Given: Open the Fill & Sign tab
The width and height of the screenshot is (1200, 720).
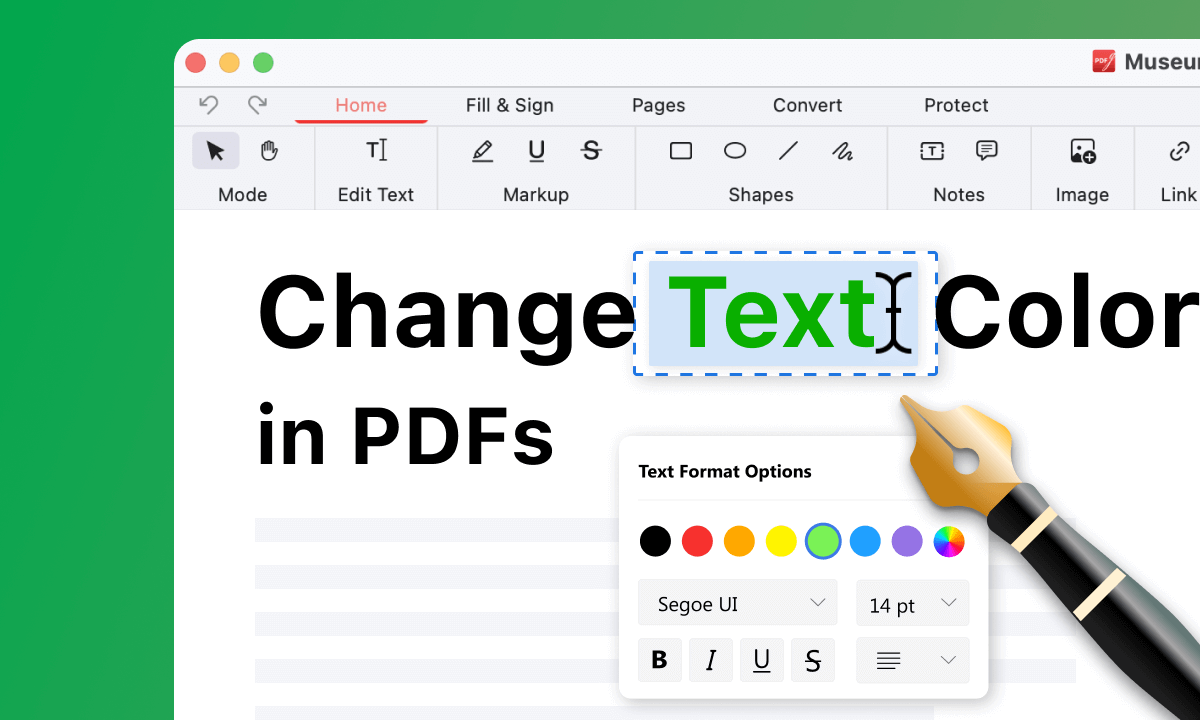Looking at the screenshot, I should tap(509, 105).
